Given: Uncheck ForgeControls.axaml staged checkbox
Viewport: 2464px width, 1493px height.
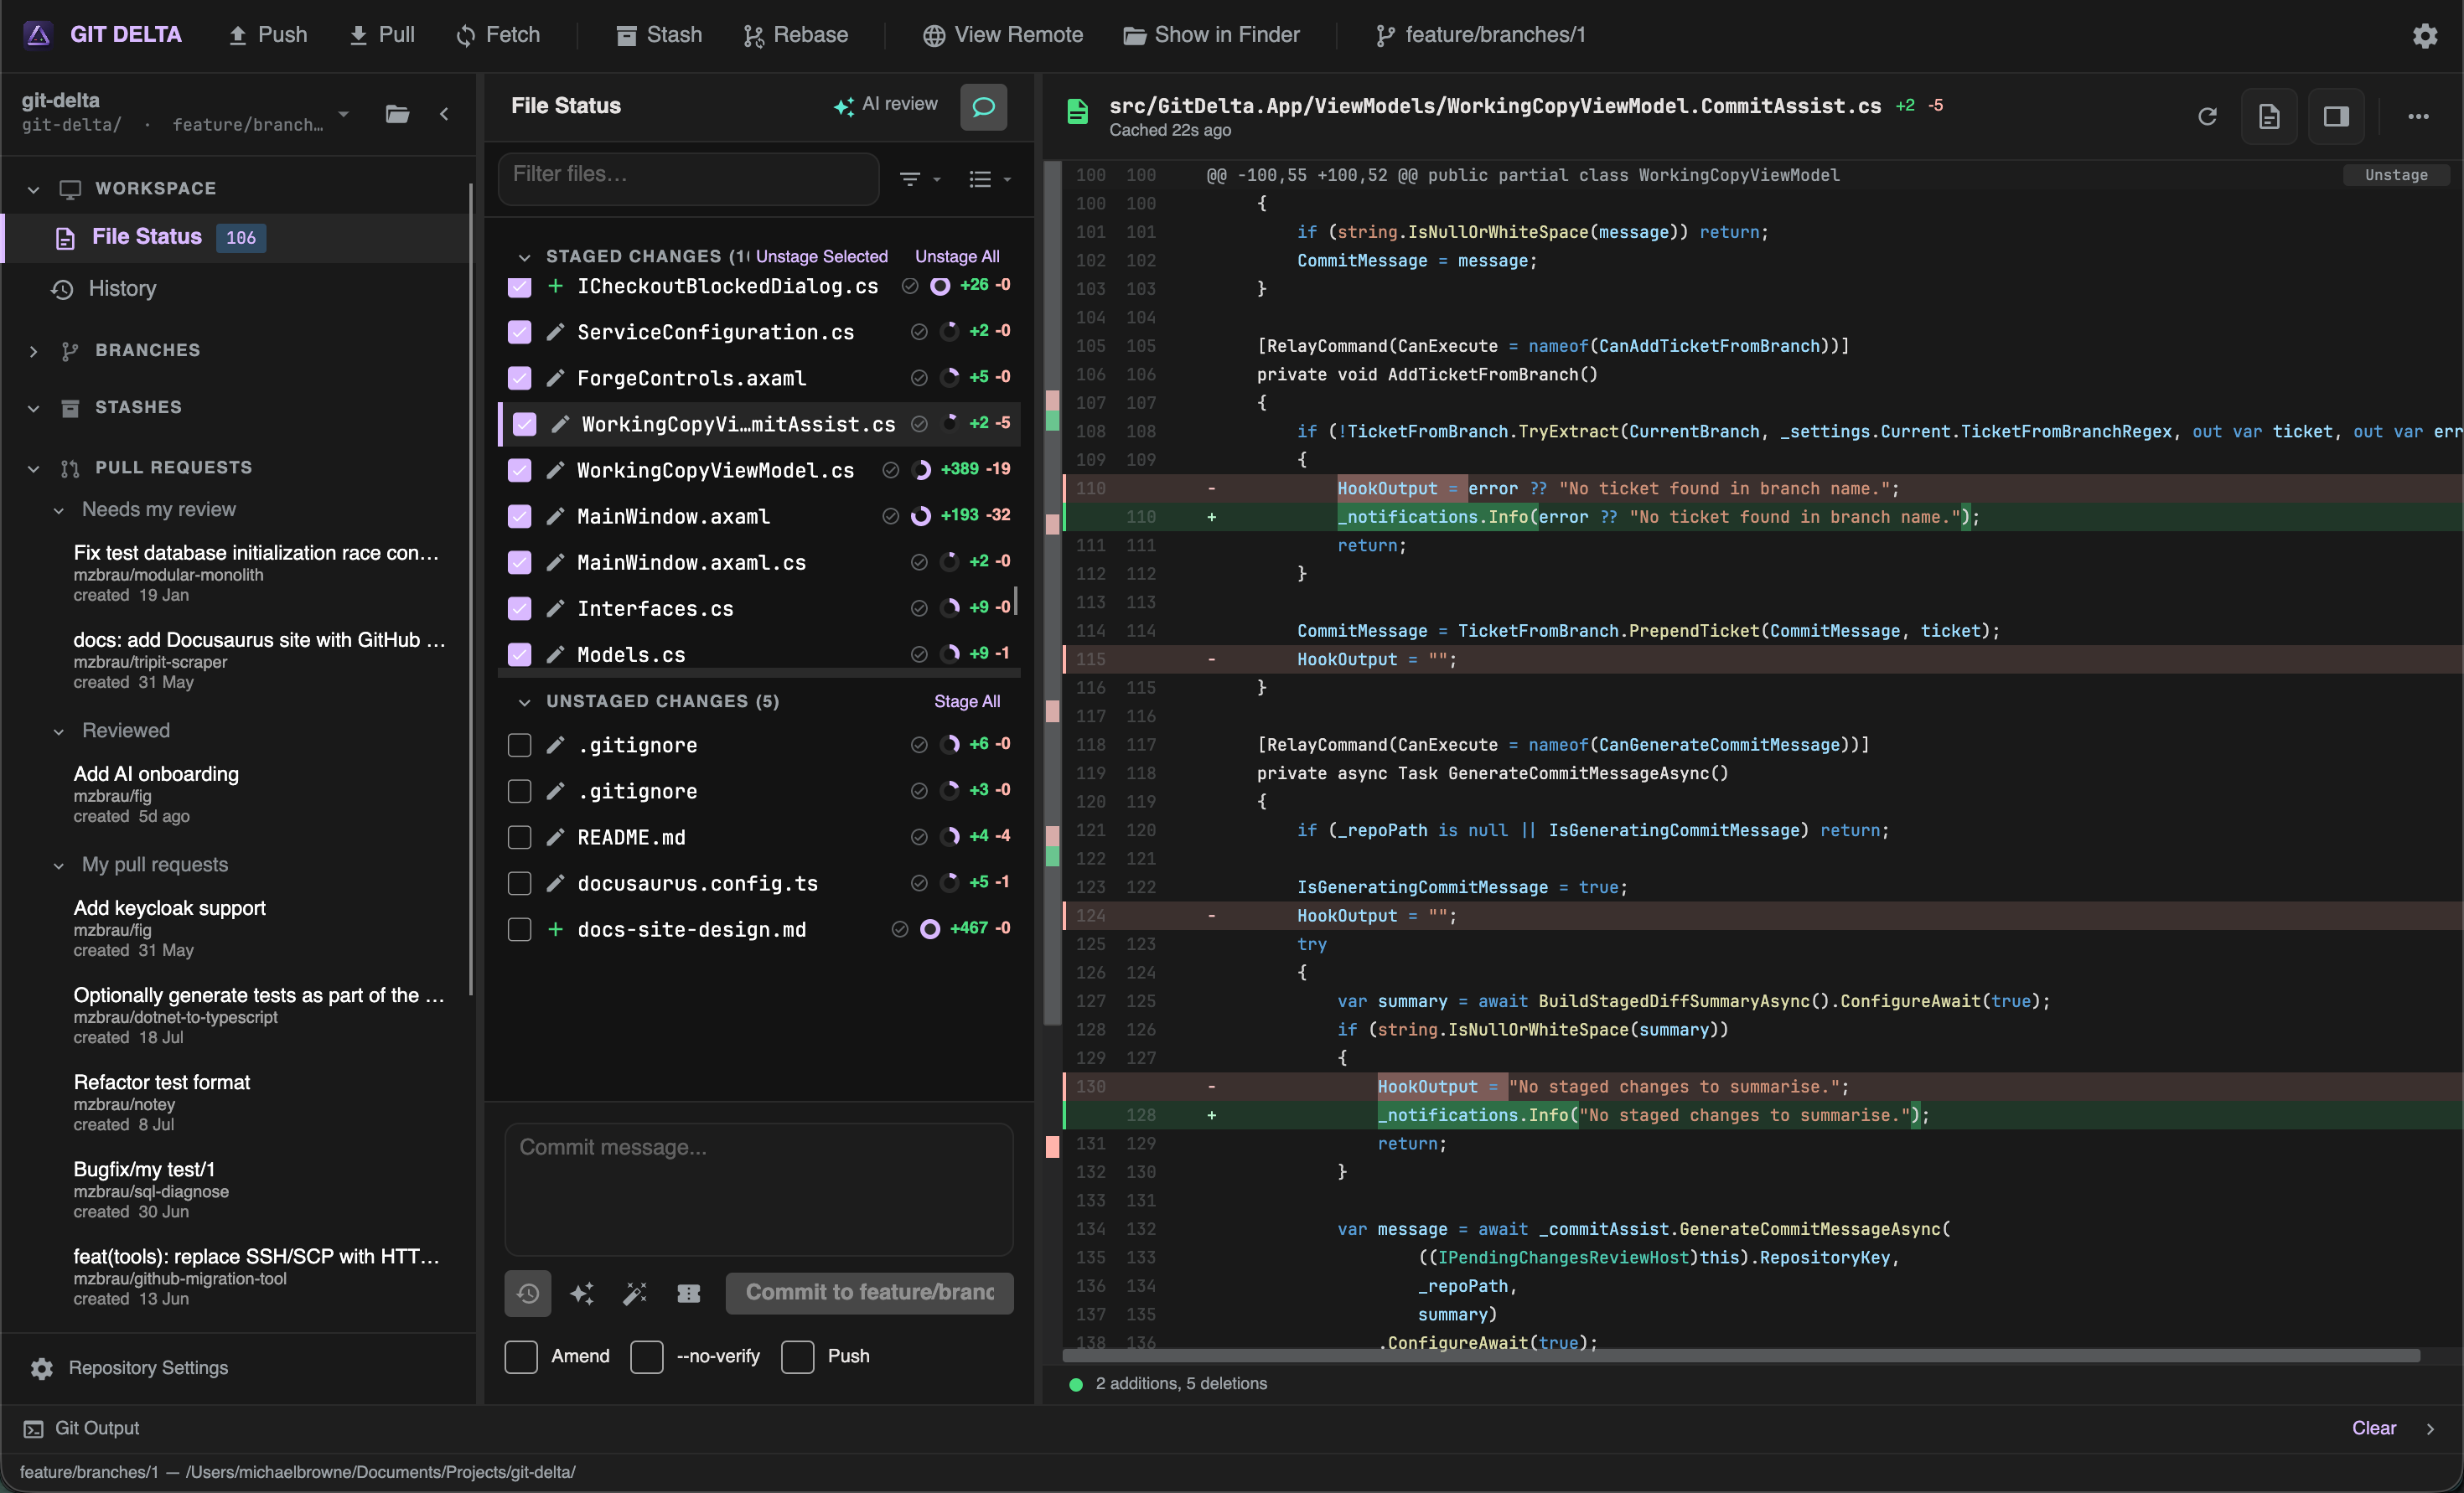Looking at the screenshot, I should 519,378.
